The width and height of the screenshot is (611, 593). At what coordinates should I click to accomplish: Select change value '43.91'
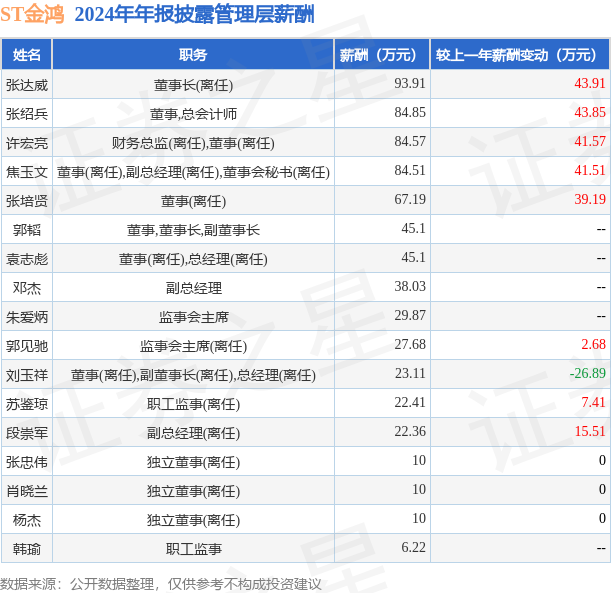click(x=590, y=83)
